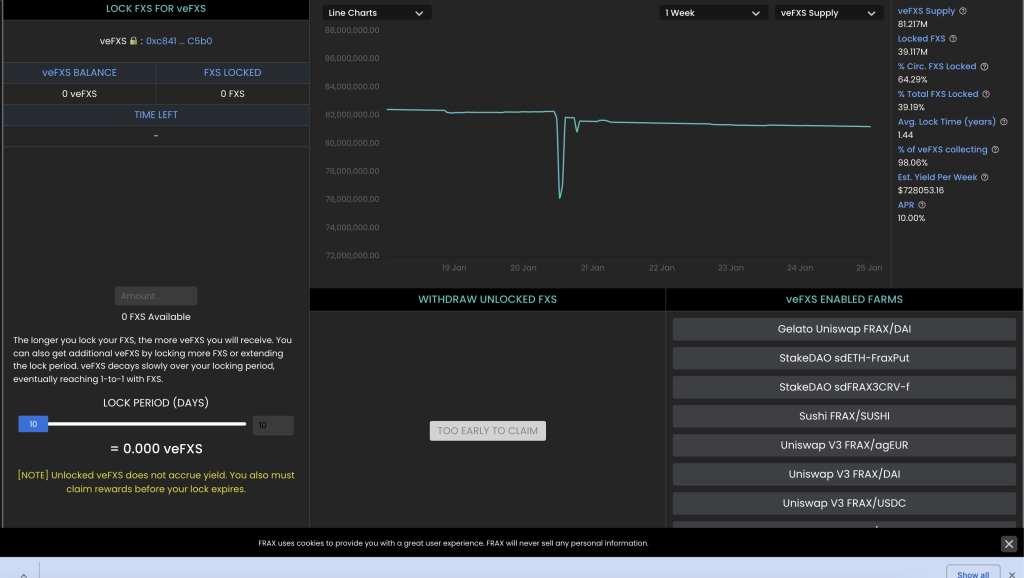Click the lock icon next to veFXS
The height and width of the screenshot is (578, 1024).
coord(133,40)
